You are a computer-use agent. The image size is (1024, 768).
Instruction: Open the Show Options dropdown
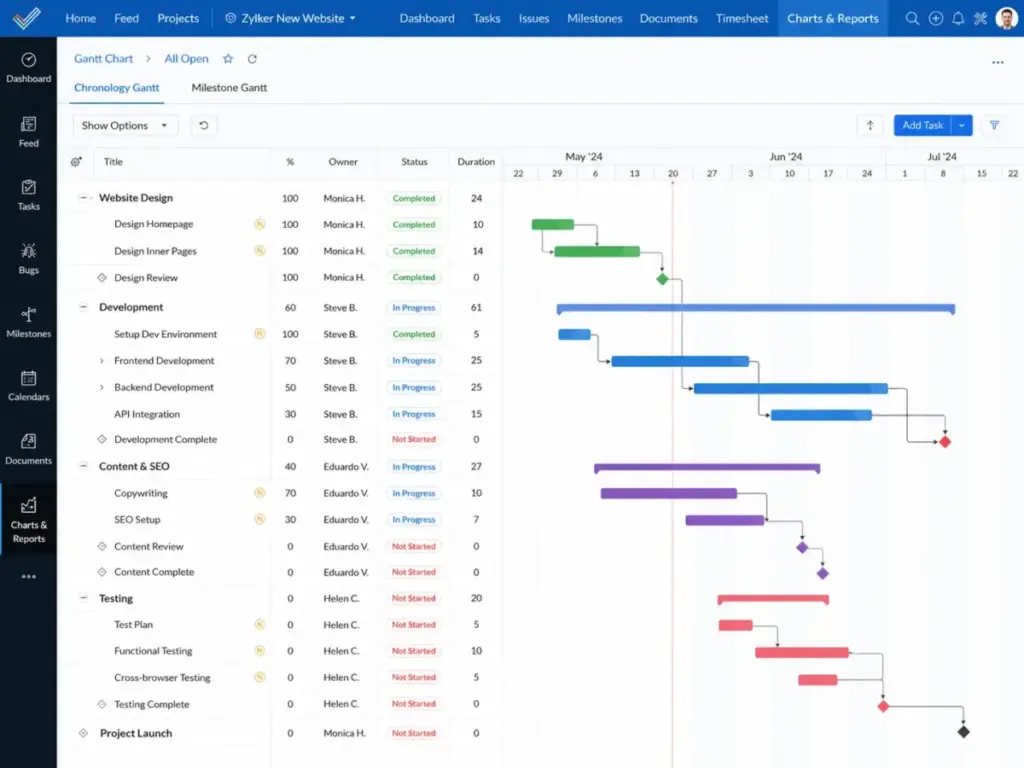pos(125,125)
